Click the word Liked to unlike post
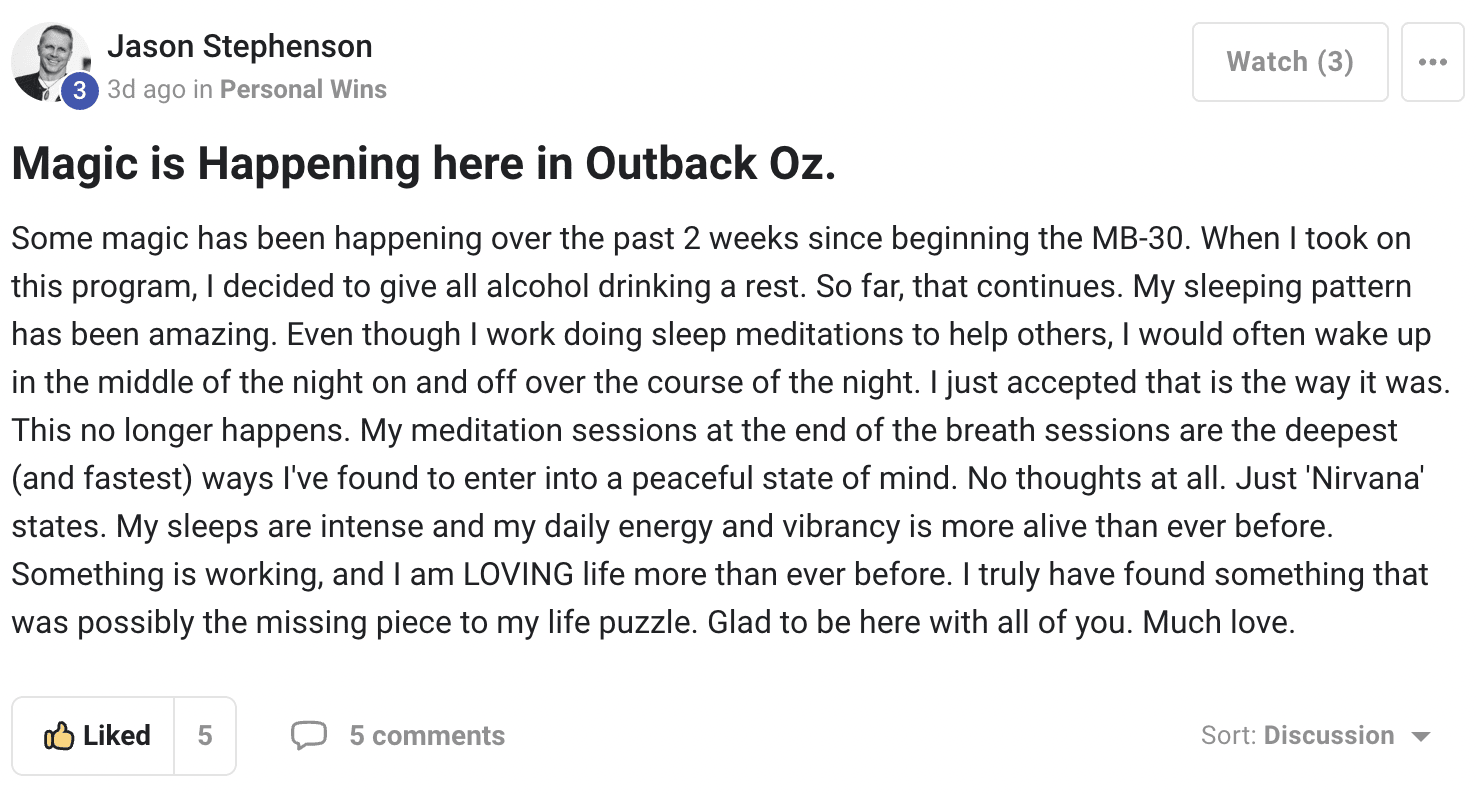The image size is (1476, 794). 117,736
